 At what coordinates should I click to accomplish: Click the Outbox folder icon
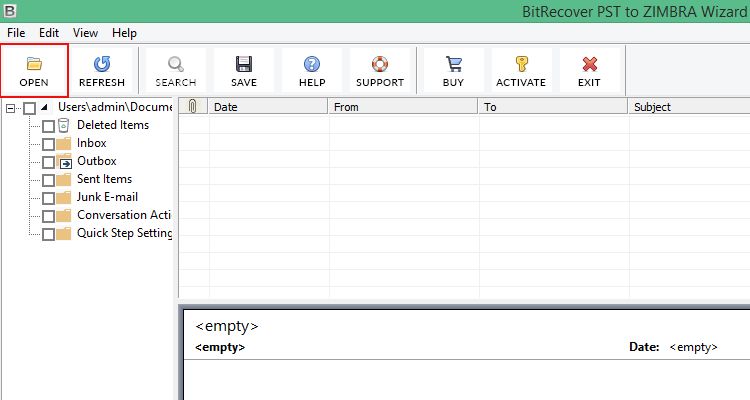click(x=64, y=161)
